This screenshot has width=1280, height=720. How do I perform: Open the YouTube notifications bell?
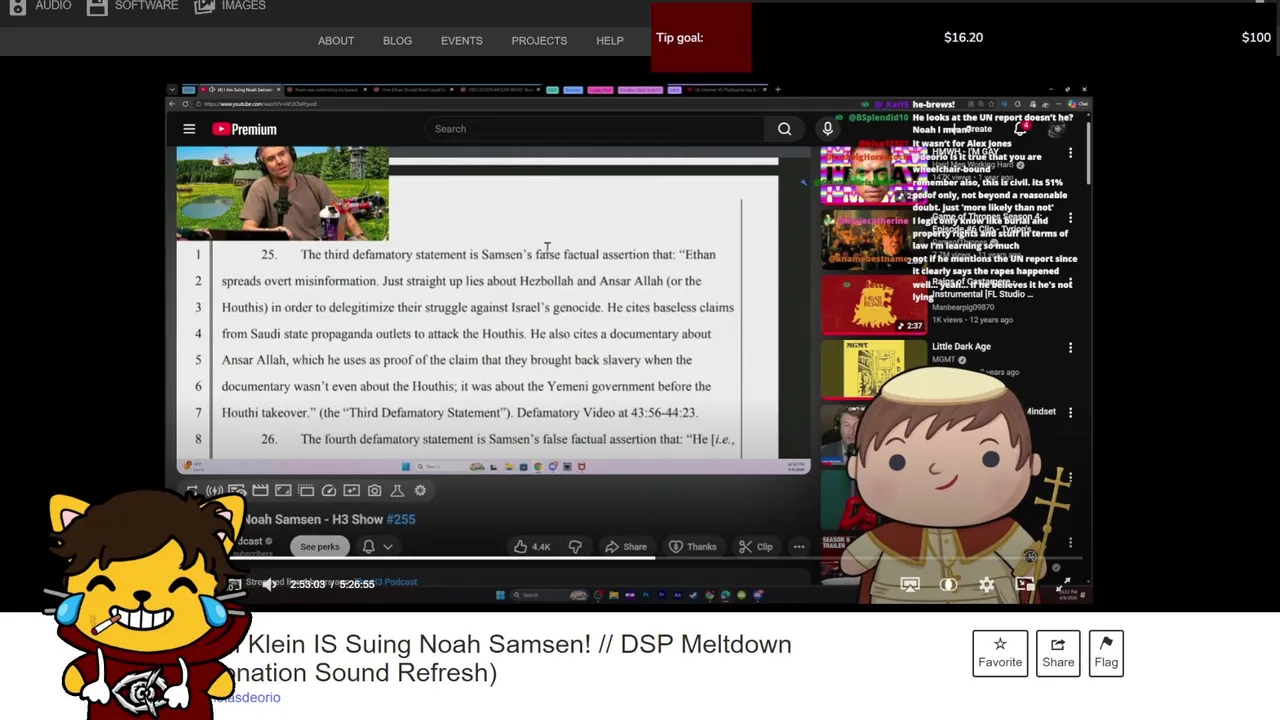coord(1020,129)
